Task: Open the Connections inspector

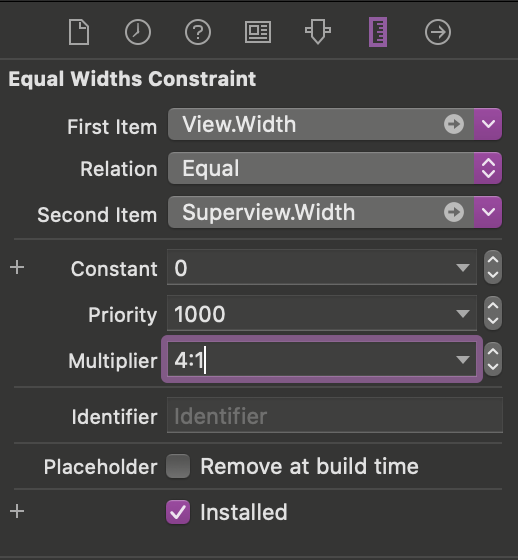Action: point(438,32)
